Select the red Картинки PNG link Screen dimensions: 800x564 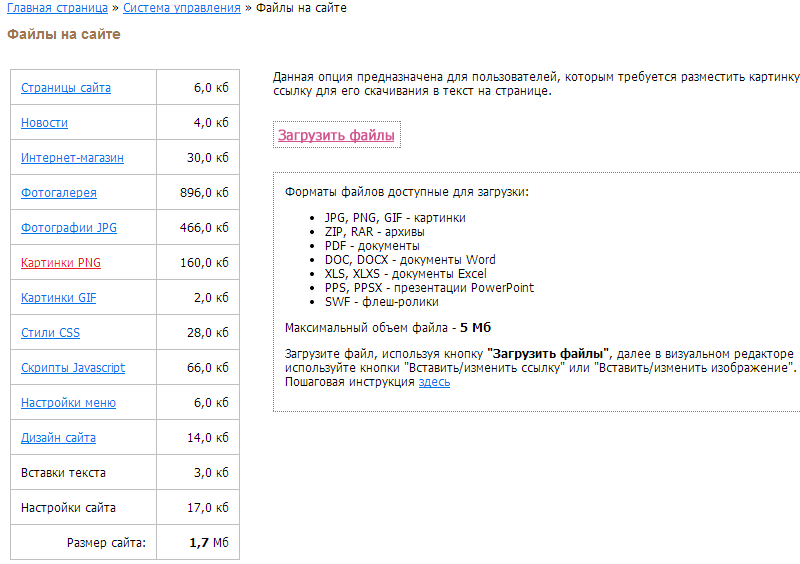(x=61, y=263)
